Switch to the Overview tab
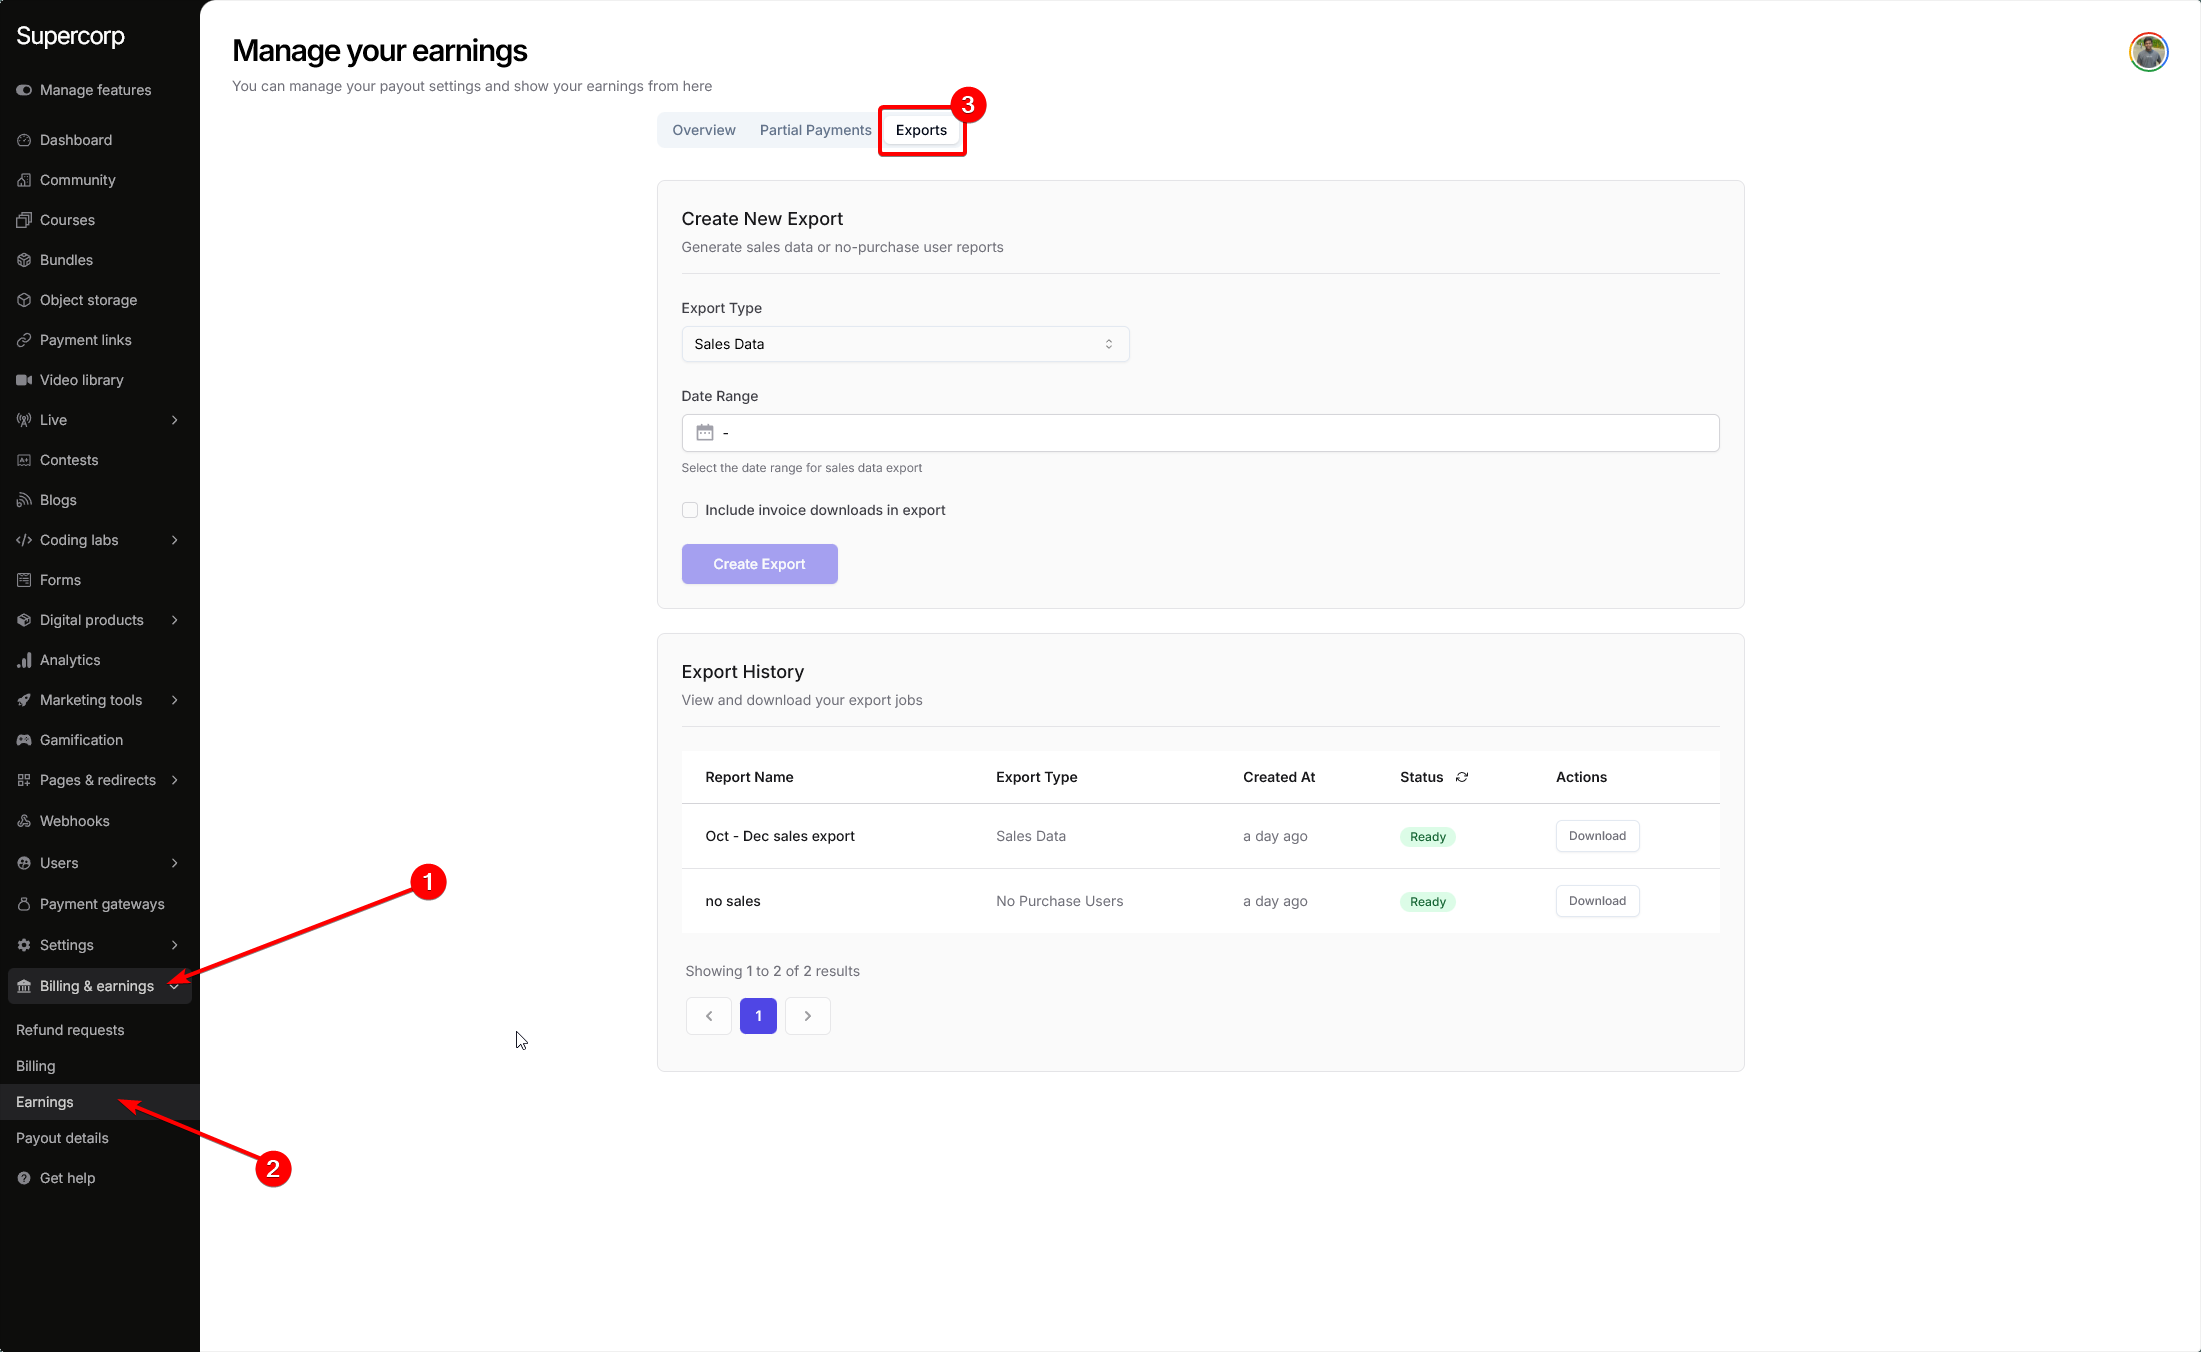 click(x=704, y=130)
